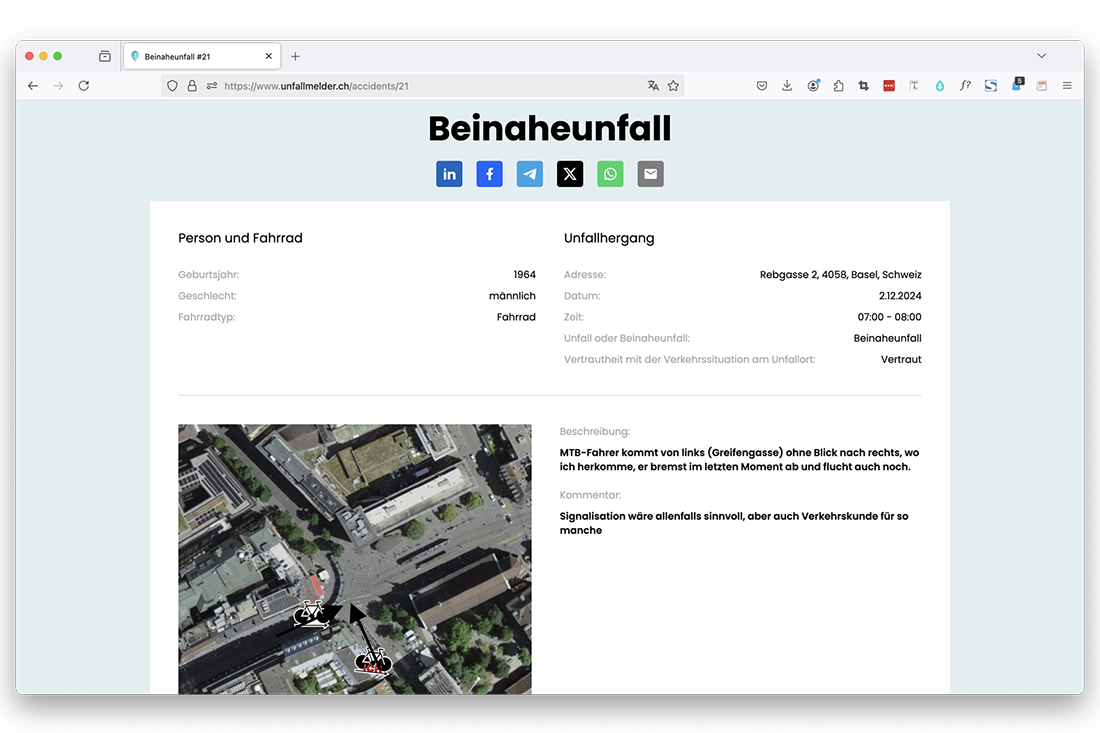Viewport: 1100px width, 733px height.
Task: Share on LinkedIn
Action: pyautogui.click(x=449, y=174)
